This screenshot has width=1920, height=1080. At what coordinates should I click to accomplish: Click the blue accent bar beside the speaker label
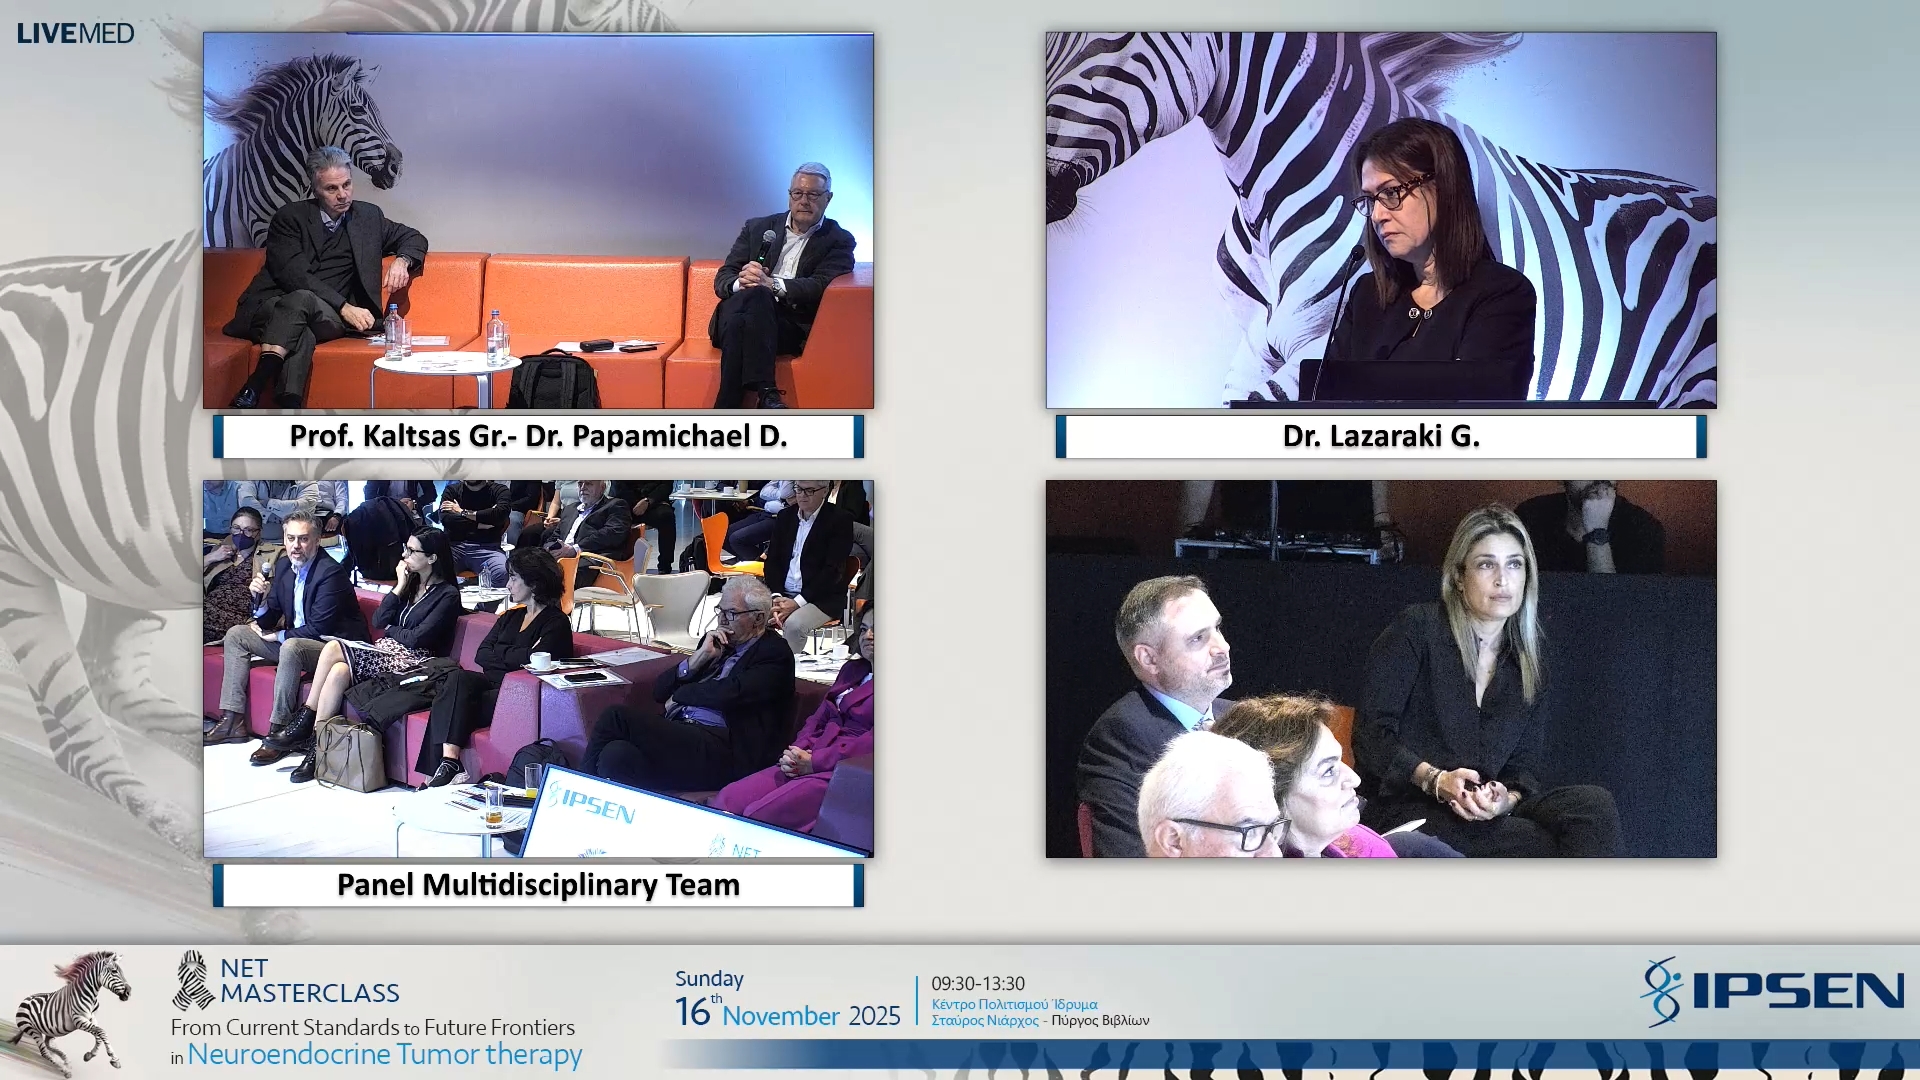(218, 437)
